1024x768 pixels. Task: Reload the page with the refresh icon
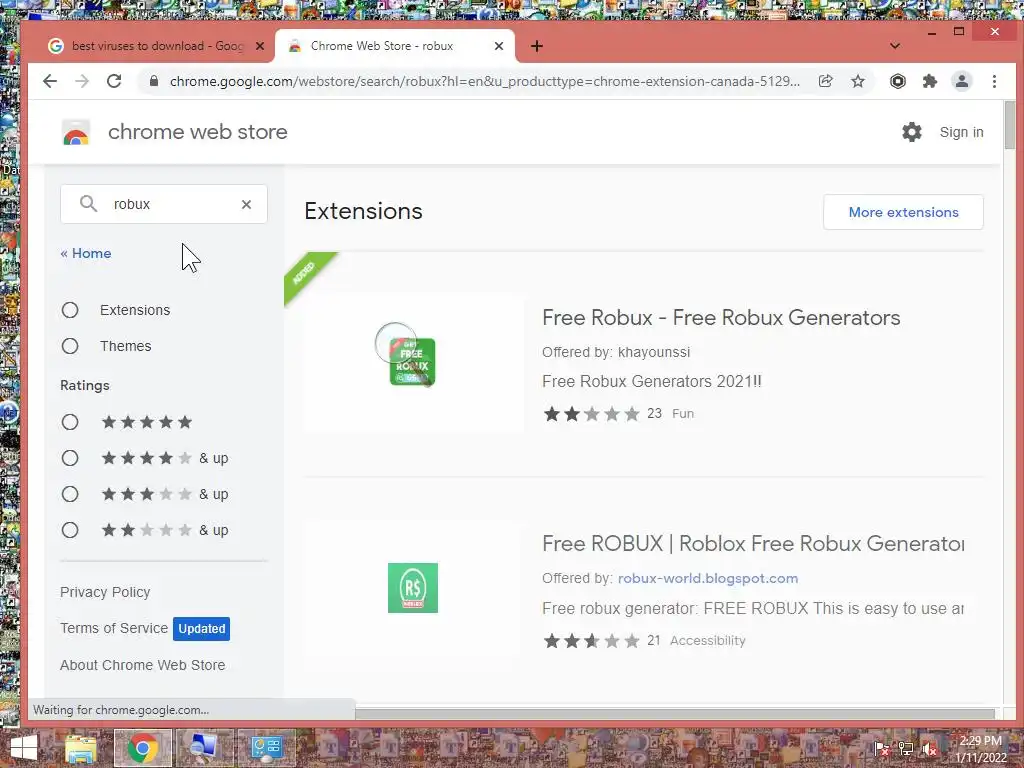click(114, 81)
